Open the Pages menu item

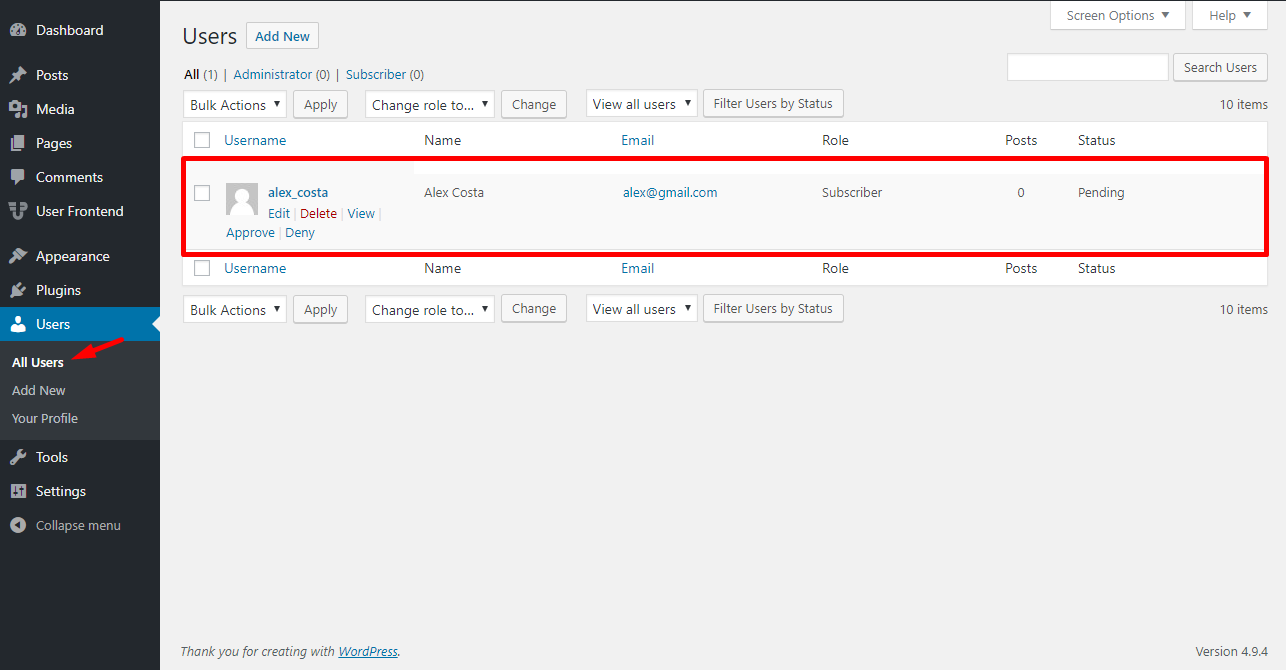80,143
